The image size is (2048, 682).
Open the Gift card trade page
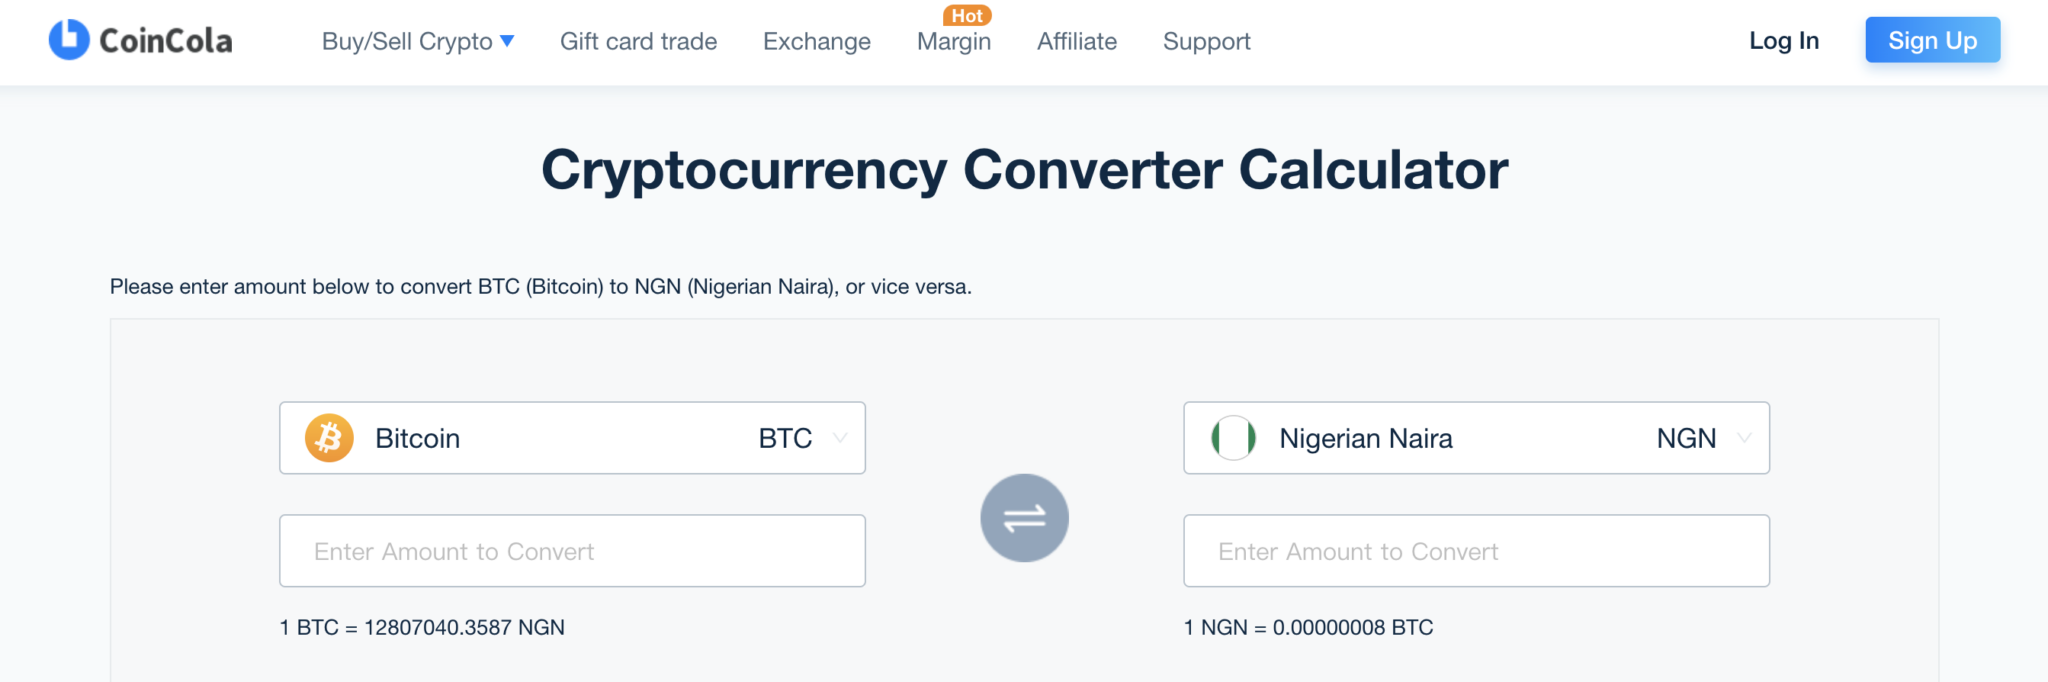(x=638, y=41)
